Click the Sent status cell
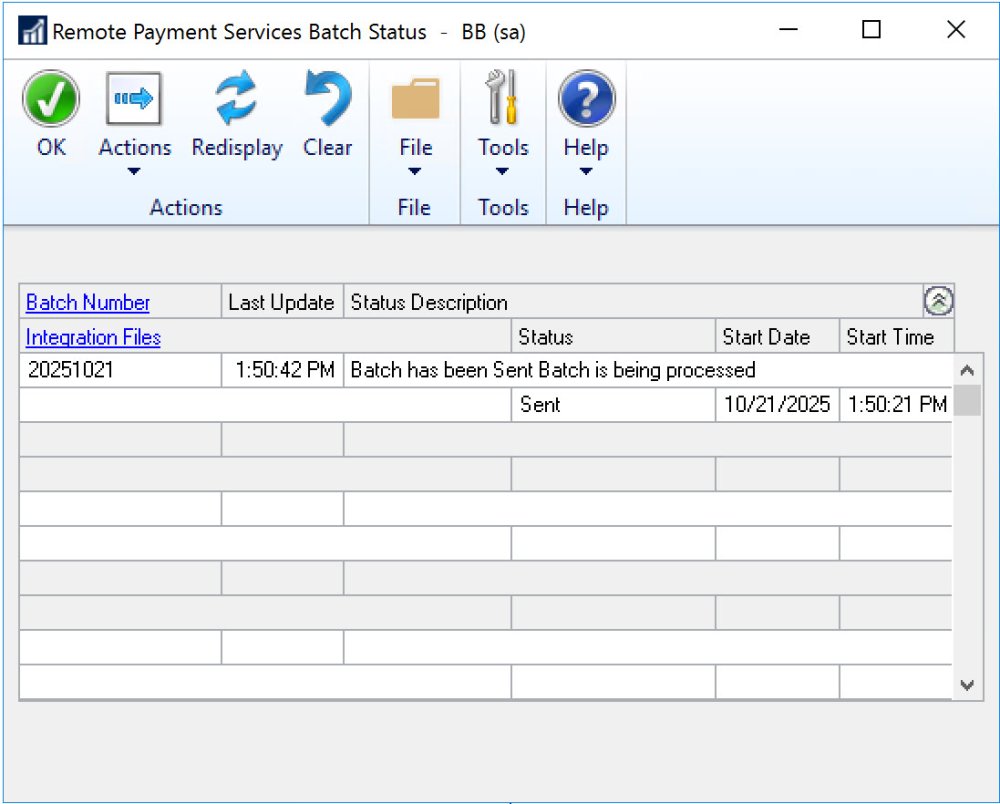Image resolution: width=1000 pixels, height=804 pixels. pos(612,405)
